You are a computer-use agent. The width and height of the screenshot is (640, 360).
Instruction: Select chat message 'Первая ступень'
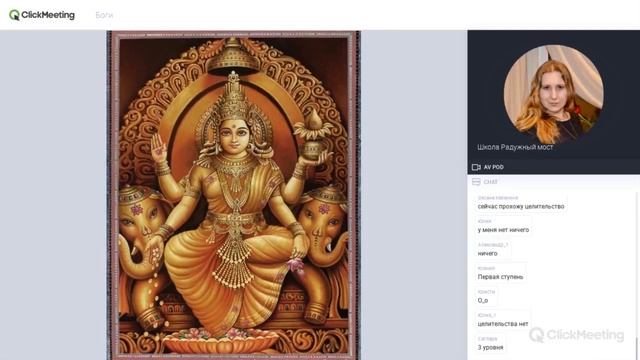500,277
